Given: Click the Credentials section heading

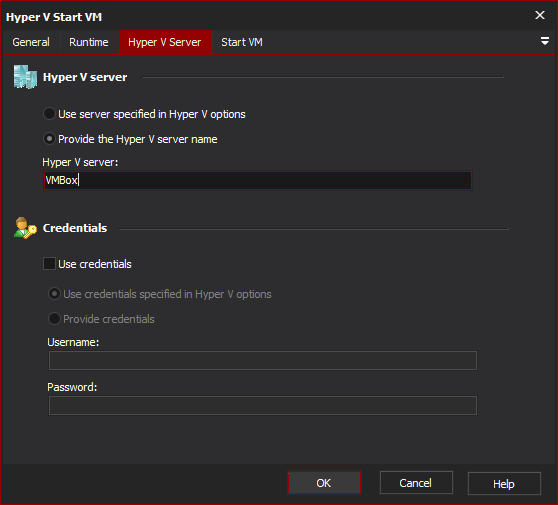Looking at the screenshot, I should click(x=75, y=228).
